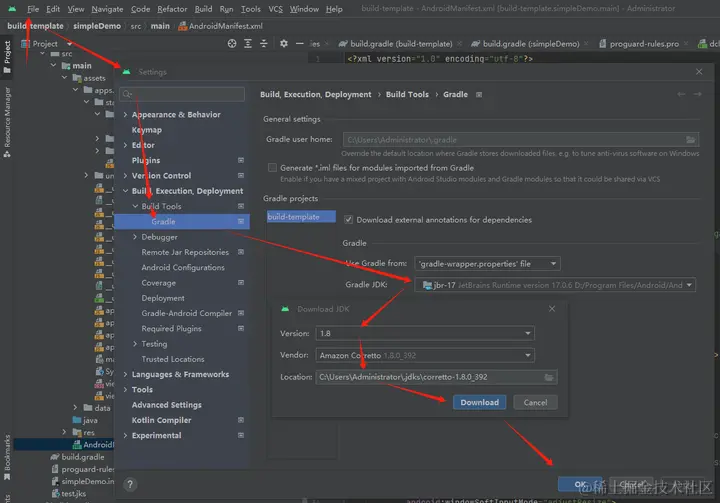Screen dimensions: 720x503
Task: Click project-level icon beside Plugins
Action: click(241, 160)
